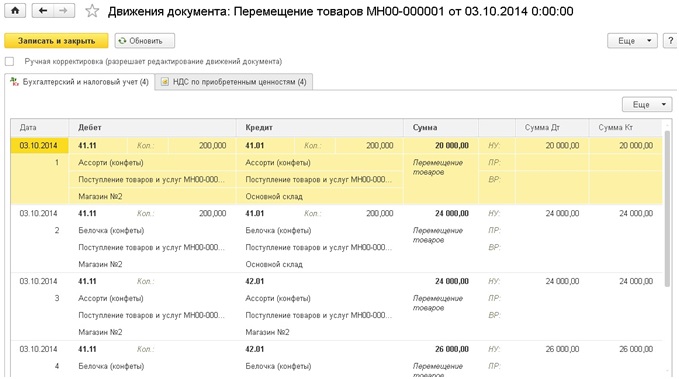Image resolution: width=679 pixels, height=379 pixels.
Task: Expand the table-level Еще dropdown
Action: click(x=647, y=104)
